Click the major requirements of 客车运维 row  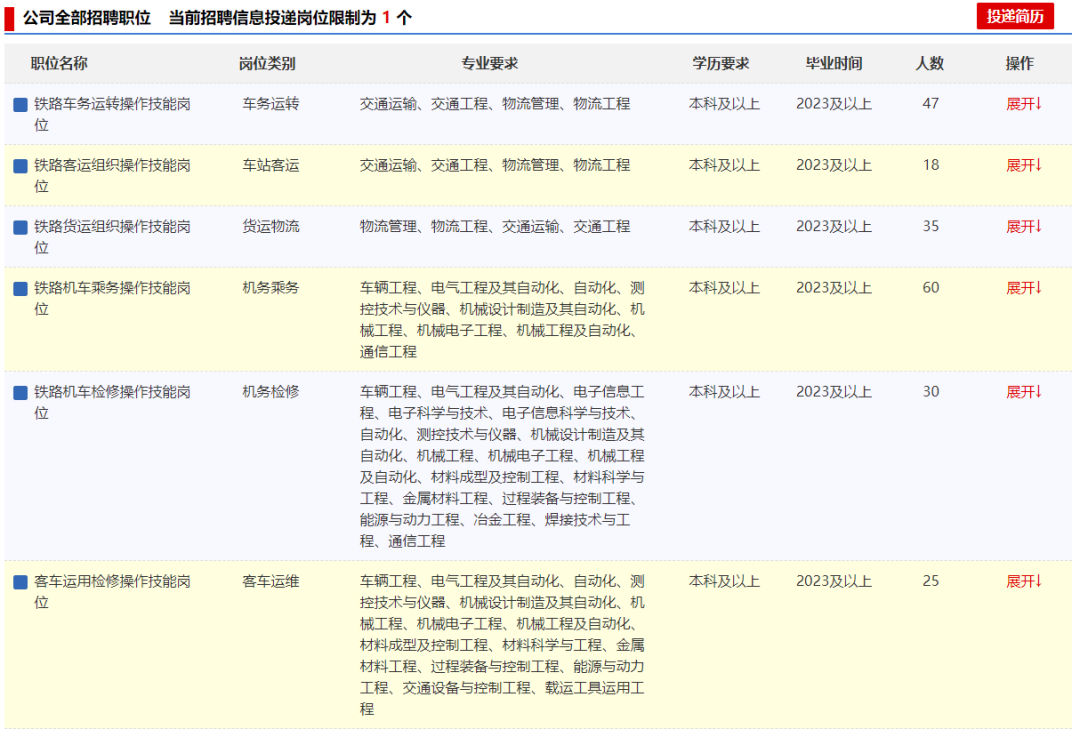click(x=502, y=645)
